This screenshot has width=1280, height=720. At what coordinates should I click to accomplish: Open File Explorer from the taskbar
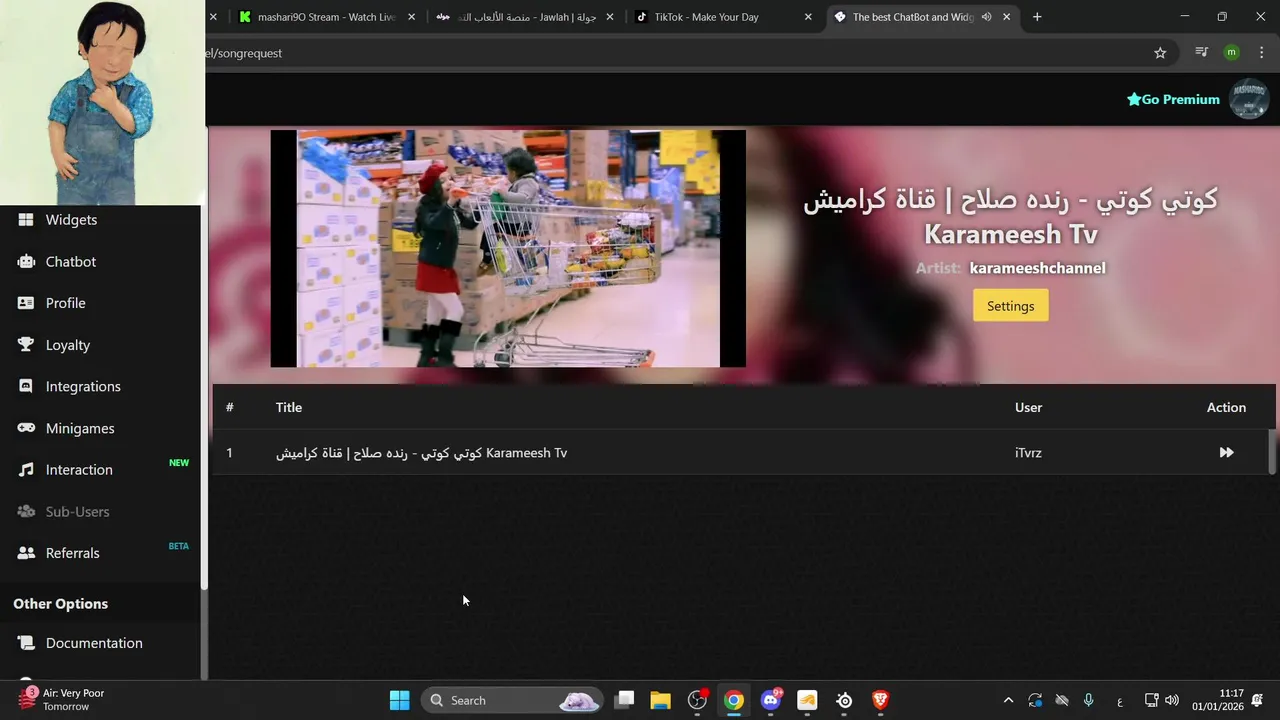click(x=660, y=700)
